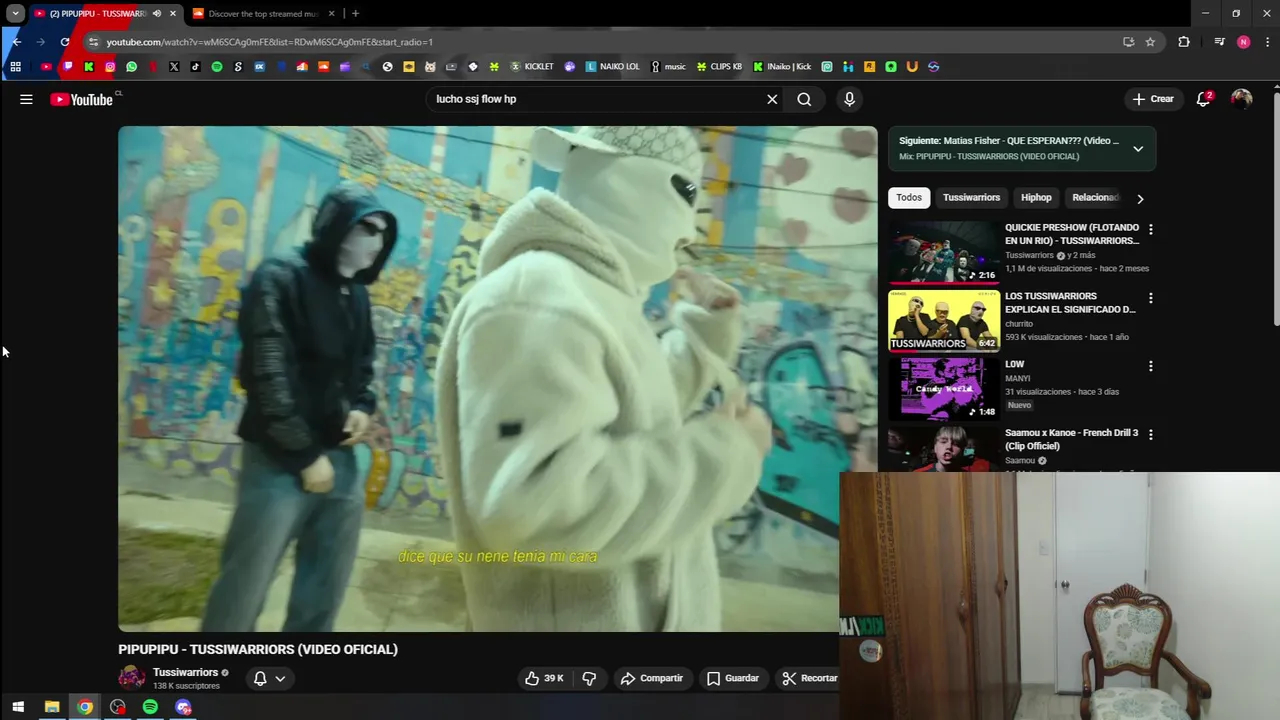This screenshot has width=1280, height=720.
Task: Open the NAIKO LOL bookmark
Action: pyautogui.click(x=612, y=67)
